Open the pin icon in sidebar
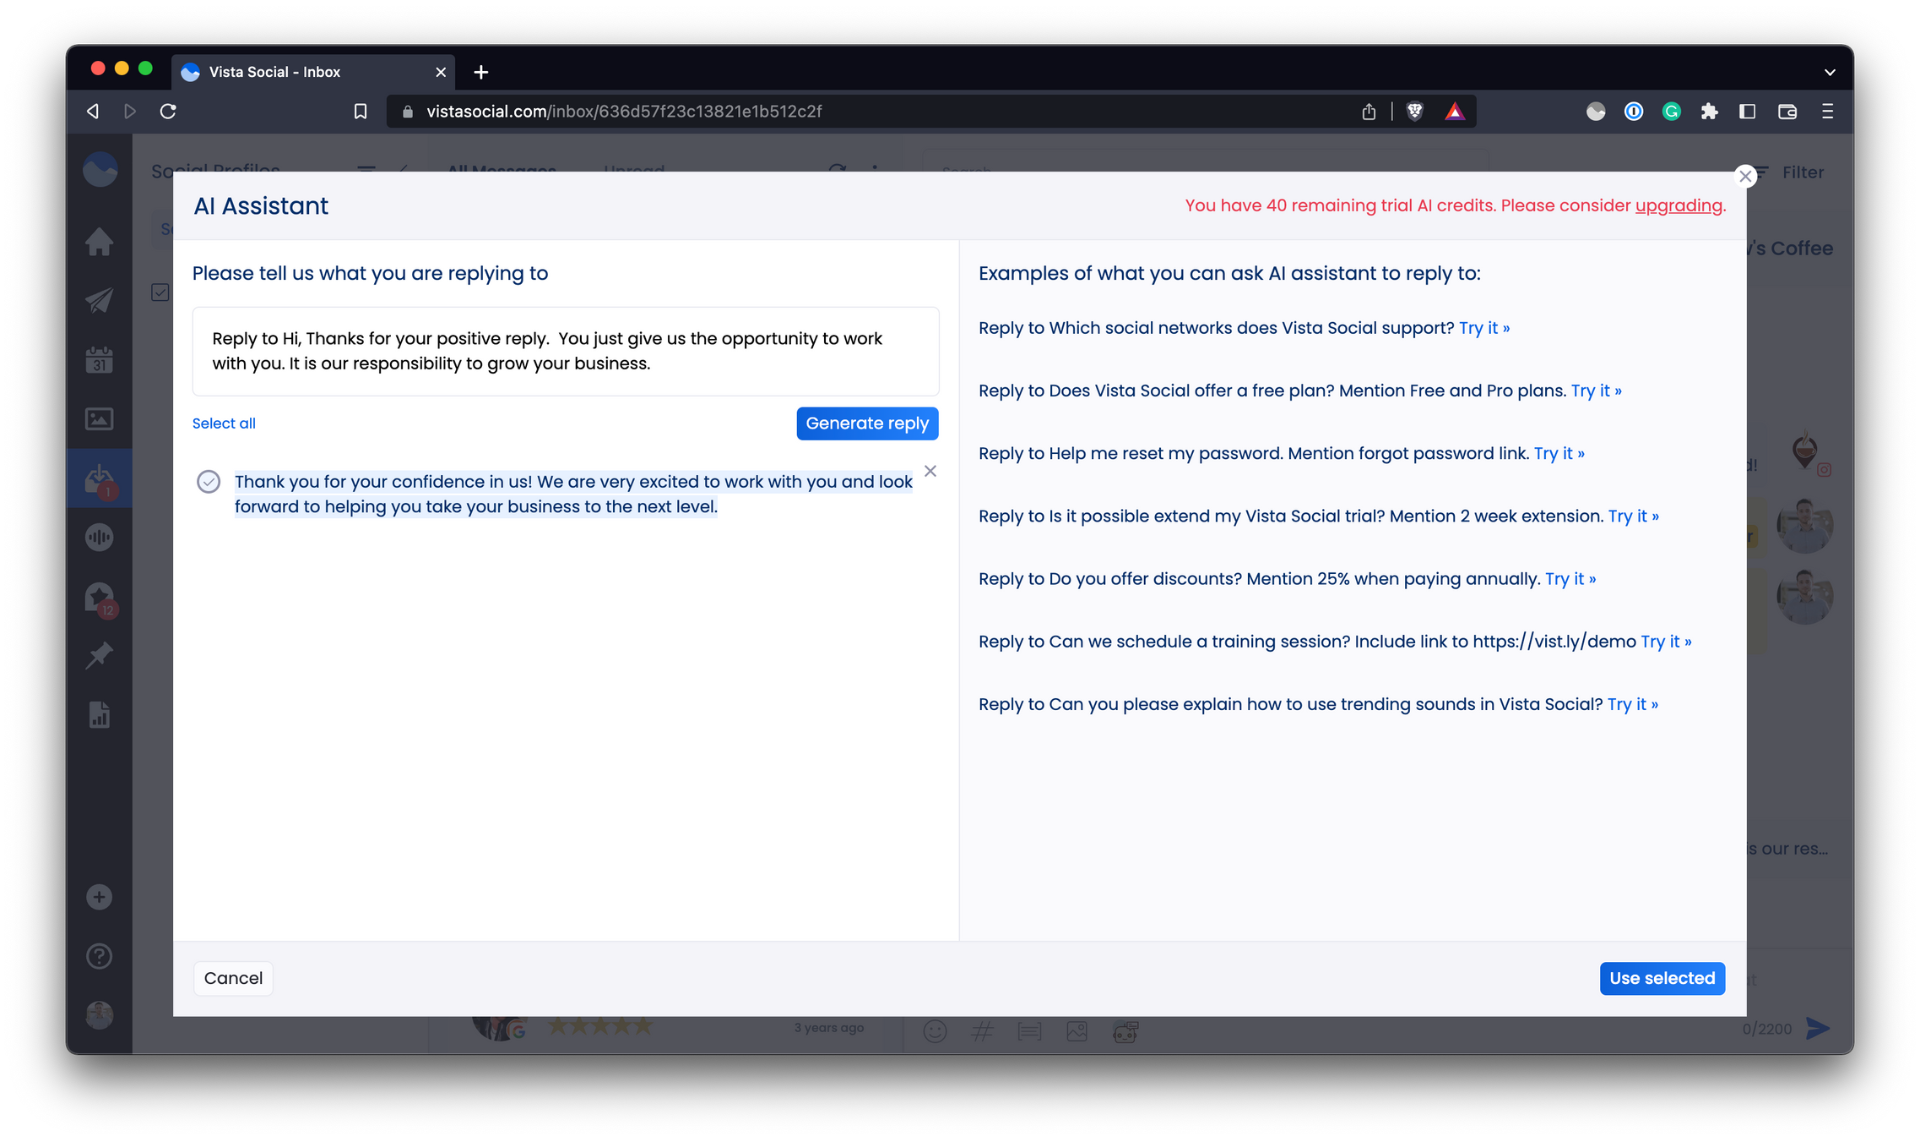The height and width of the screenshot is (1134, 1920). coord(99,656)
